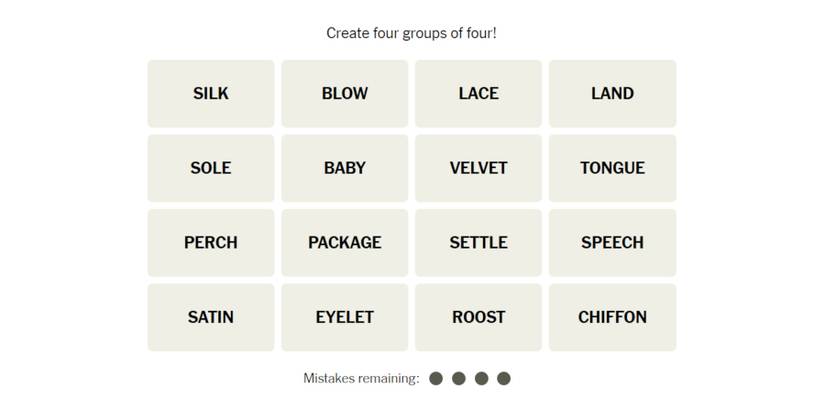Toggle the LACE tile
Screen dimensions: 825x413
point(478,93)
